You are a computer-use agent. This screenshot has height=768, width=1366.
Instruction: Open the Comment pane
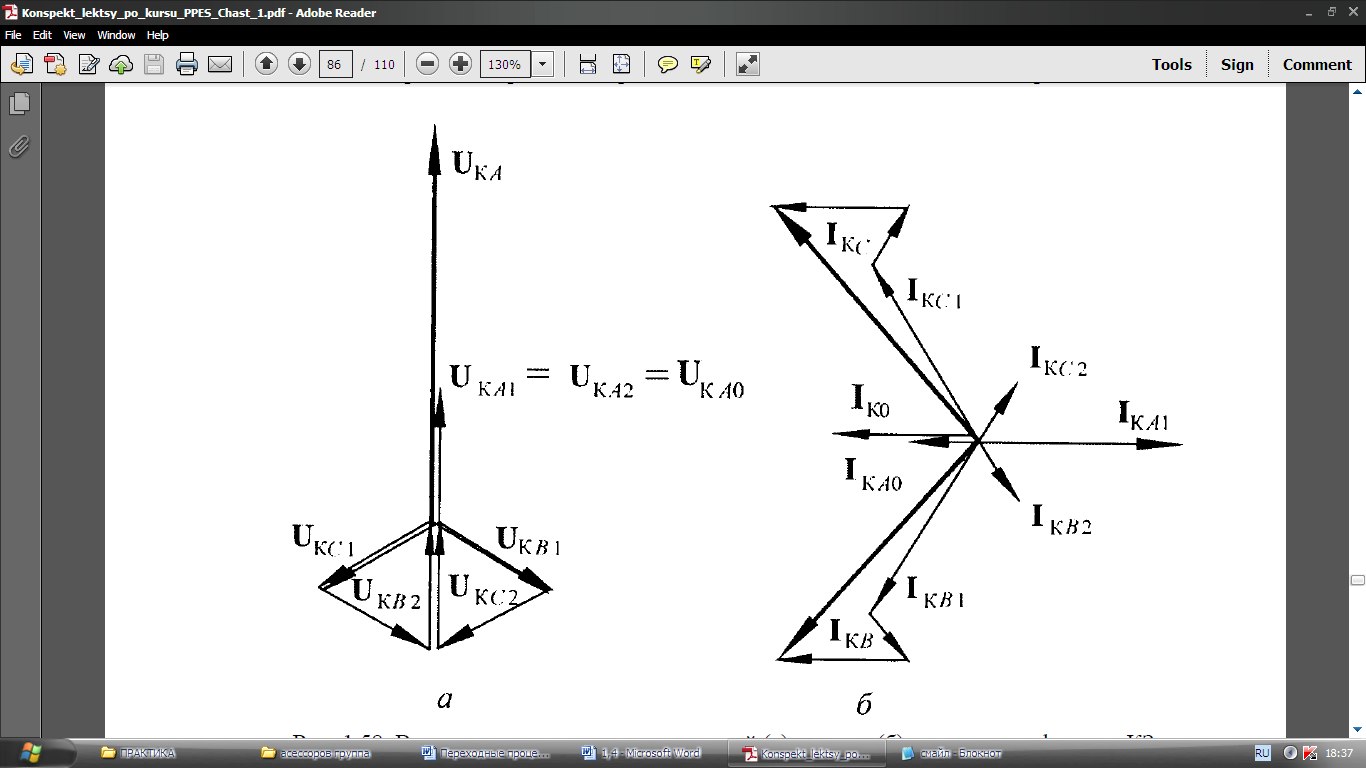(x=1317, y=64)
